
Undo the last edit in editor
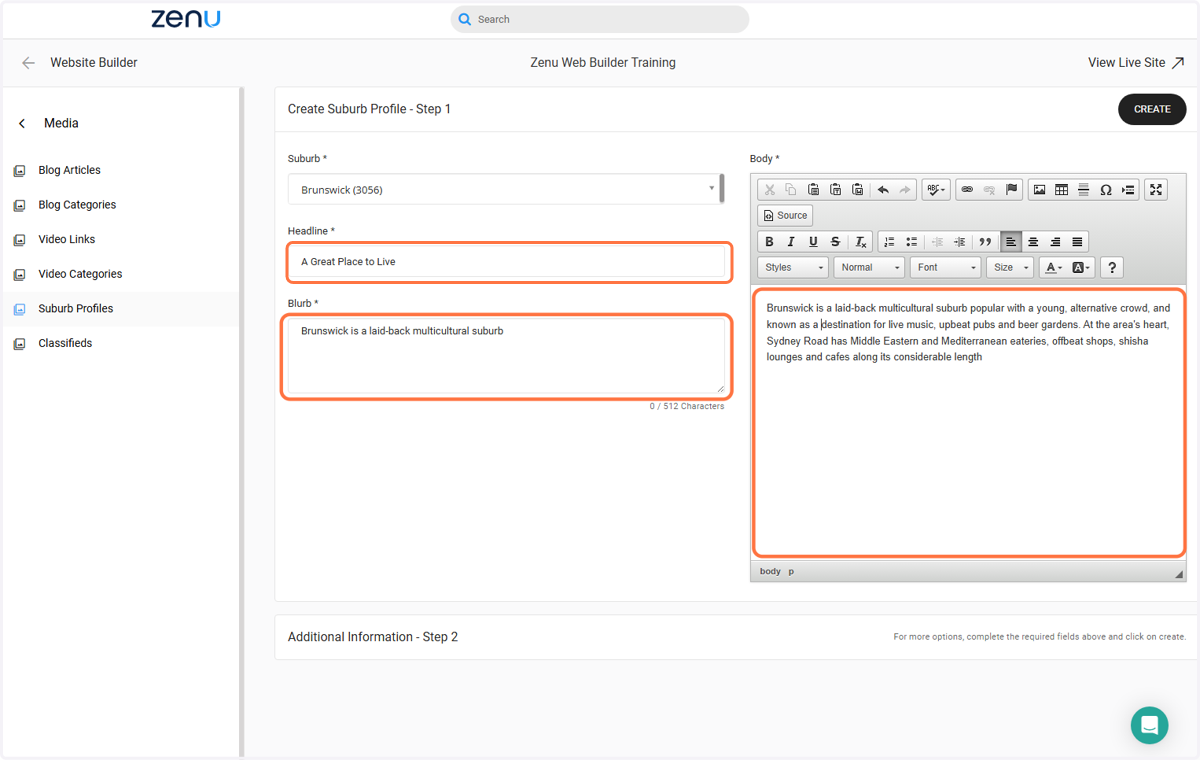coord(883,190)
